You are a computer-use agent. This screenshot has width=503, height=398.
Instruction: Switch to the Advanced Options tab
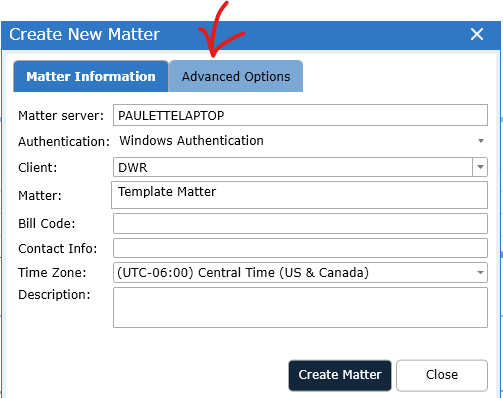tap(236, 76)
